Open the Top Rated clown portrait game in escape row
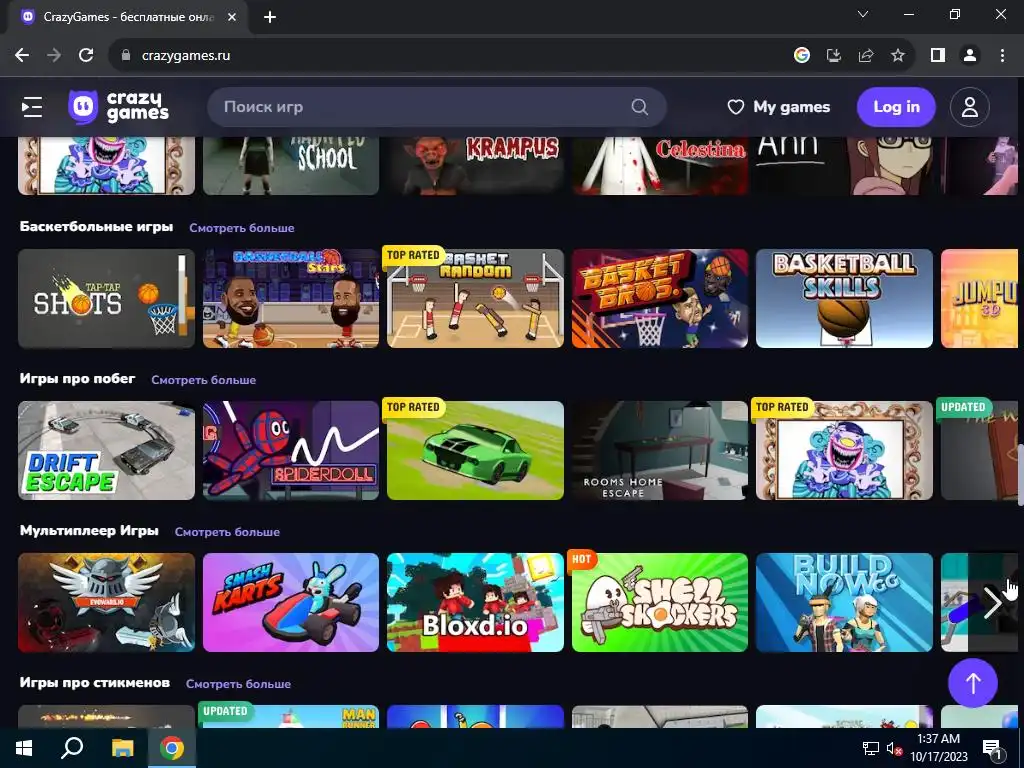 point(844,451)
